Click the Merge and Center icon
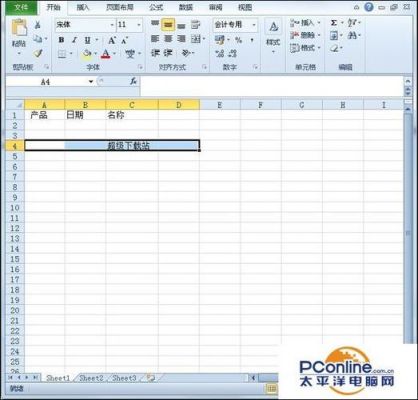The width and height of the screenshot is (418, 400). tap(196, 39)
